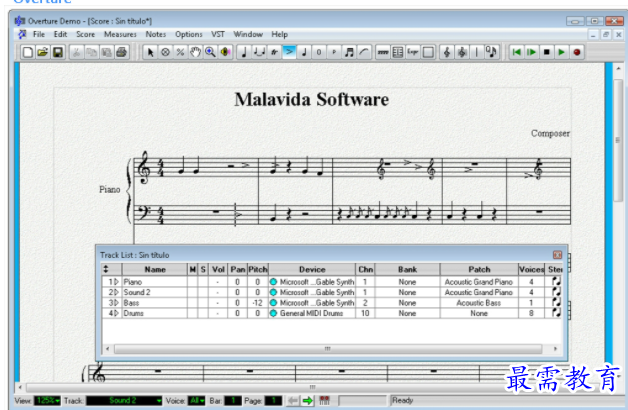Click the speaker audition tool icon

225,52
